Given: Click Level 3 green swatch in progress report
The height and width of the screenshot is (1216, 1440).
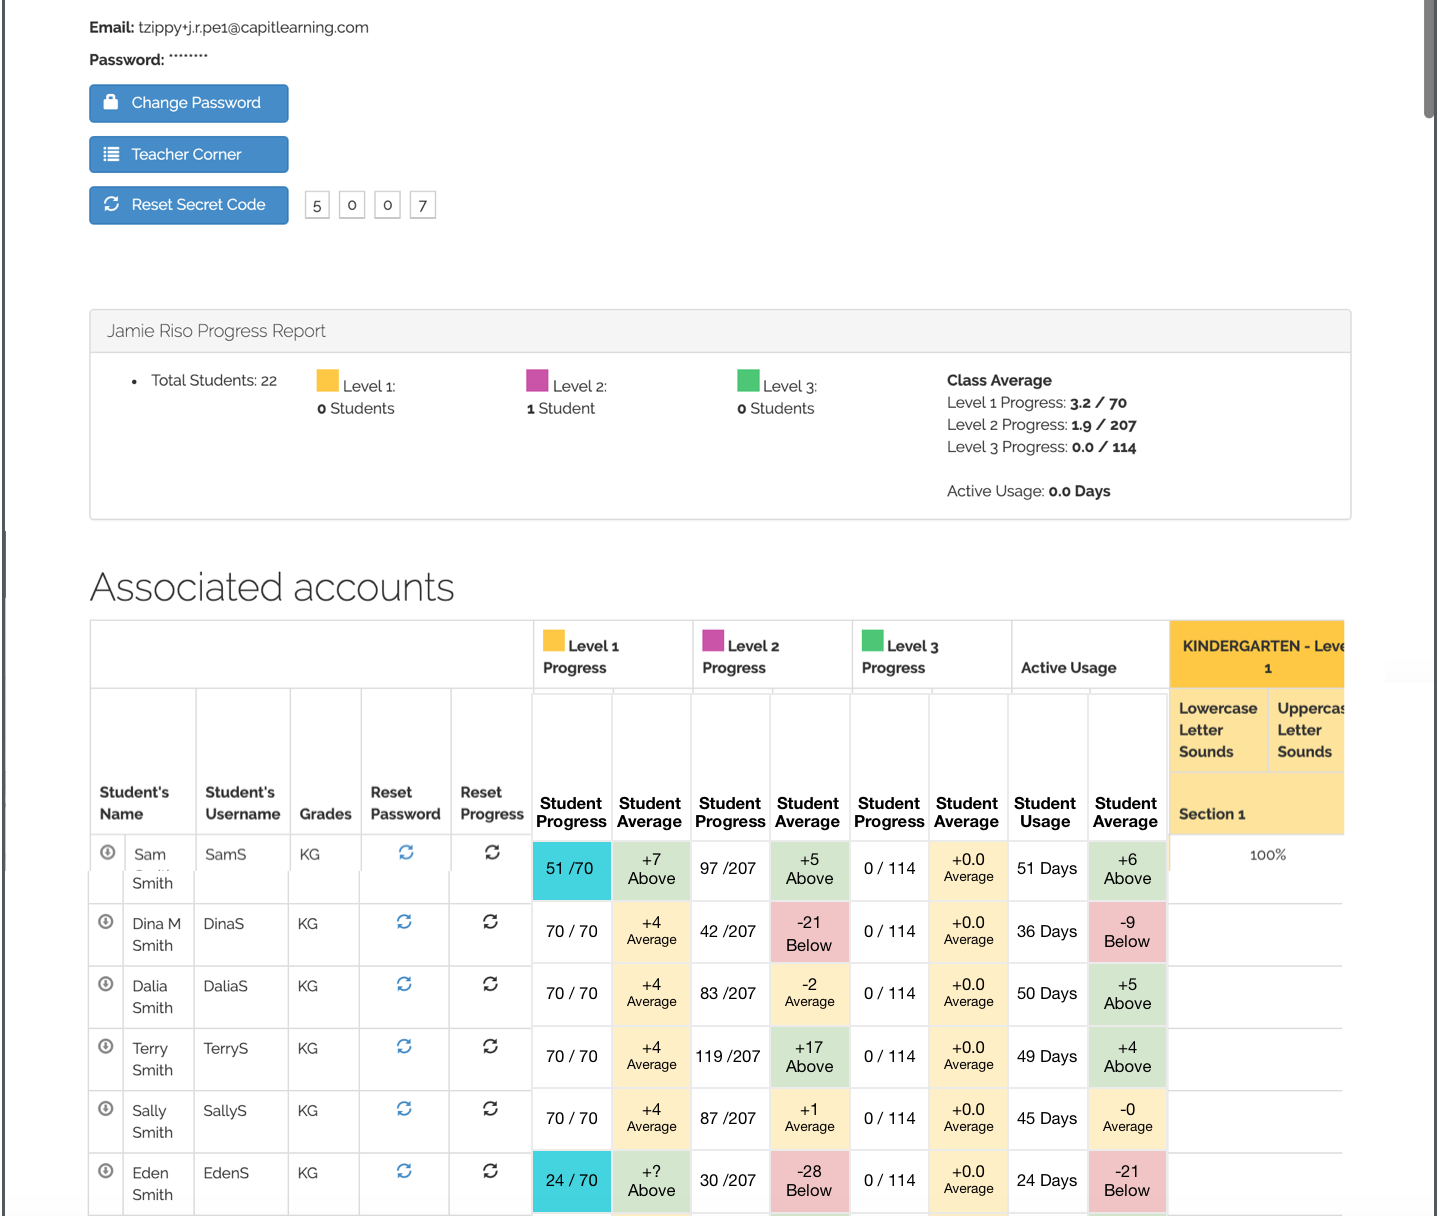Looking at the screenshot, I should tap(748, 380).
